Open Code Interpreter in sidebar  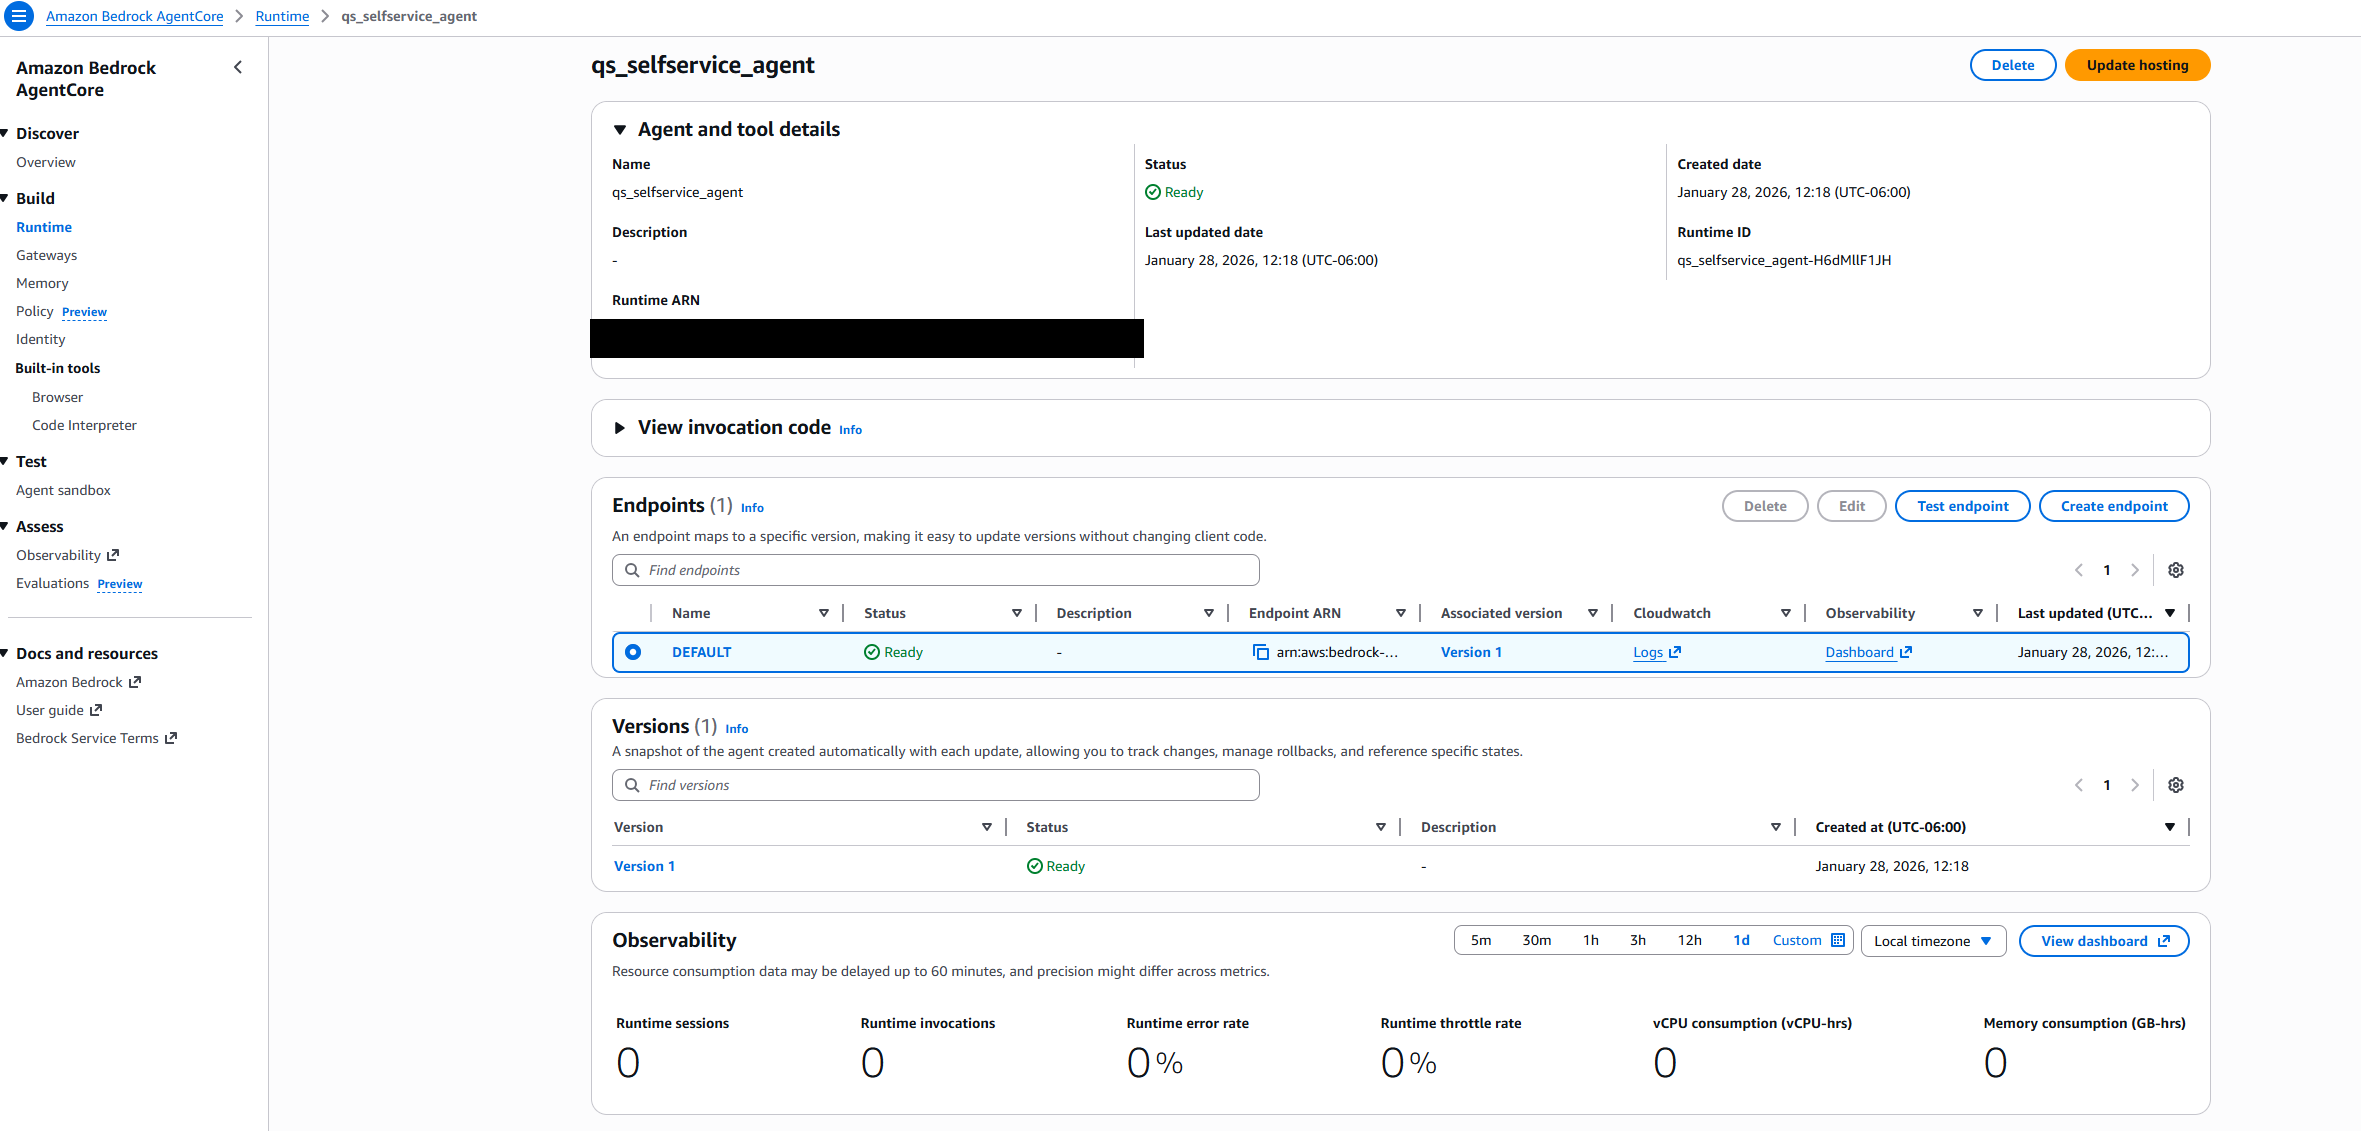click(x=84, y=425)
